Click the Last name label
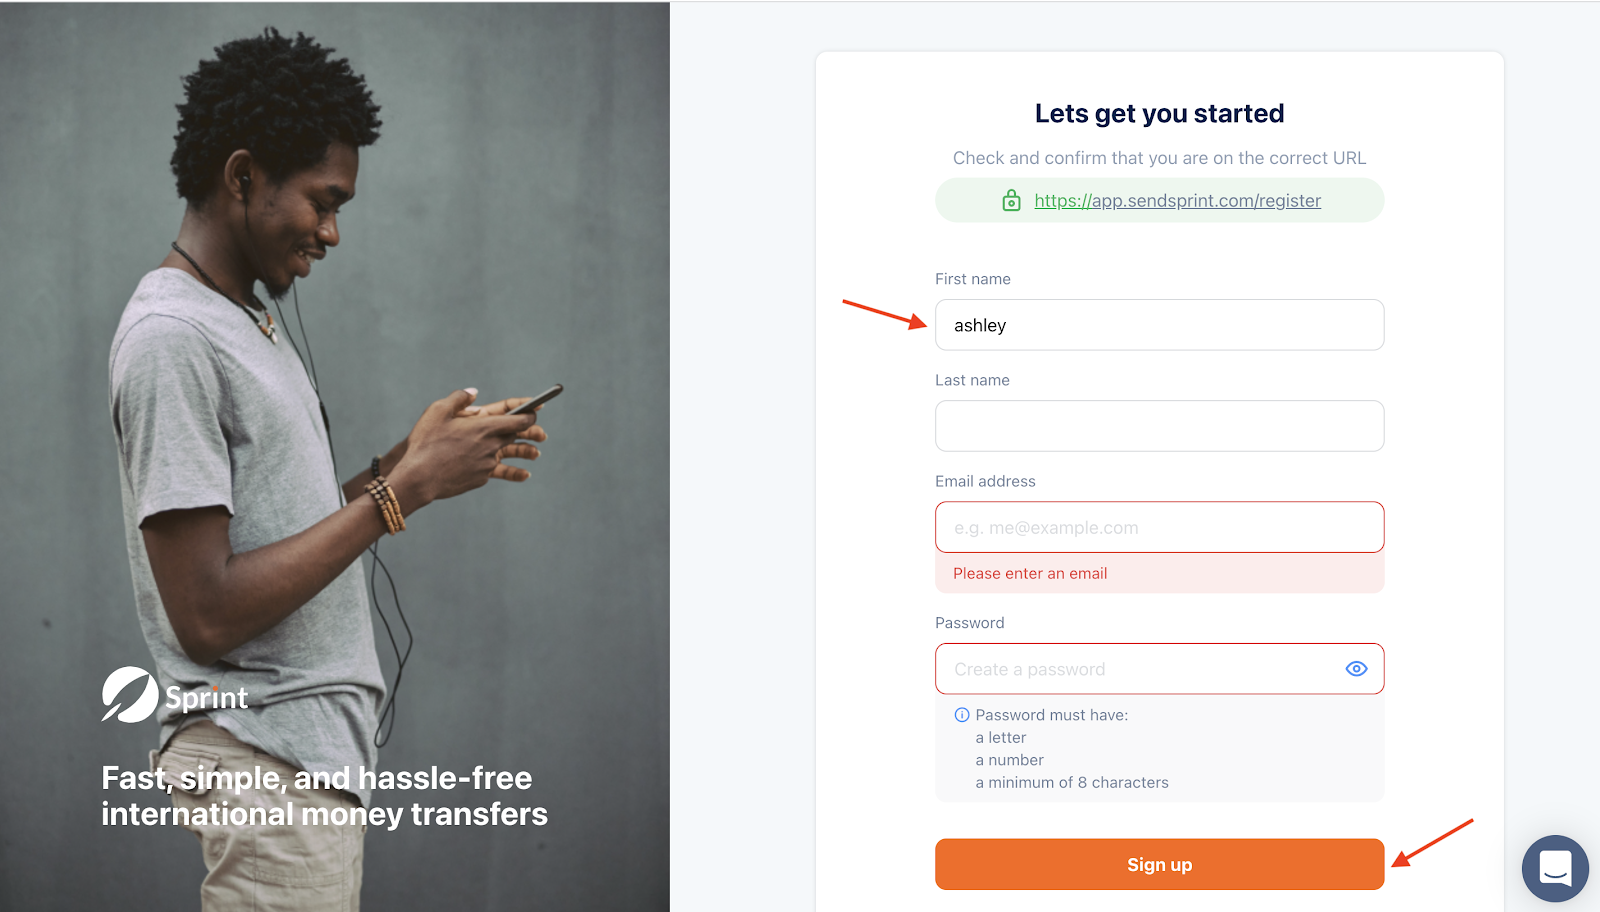This screenshot has width=1600, height=912. (x=972, y=380)
